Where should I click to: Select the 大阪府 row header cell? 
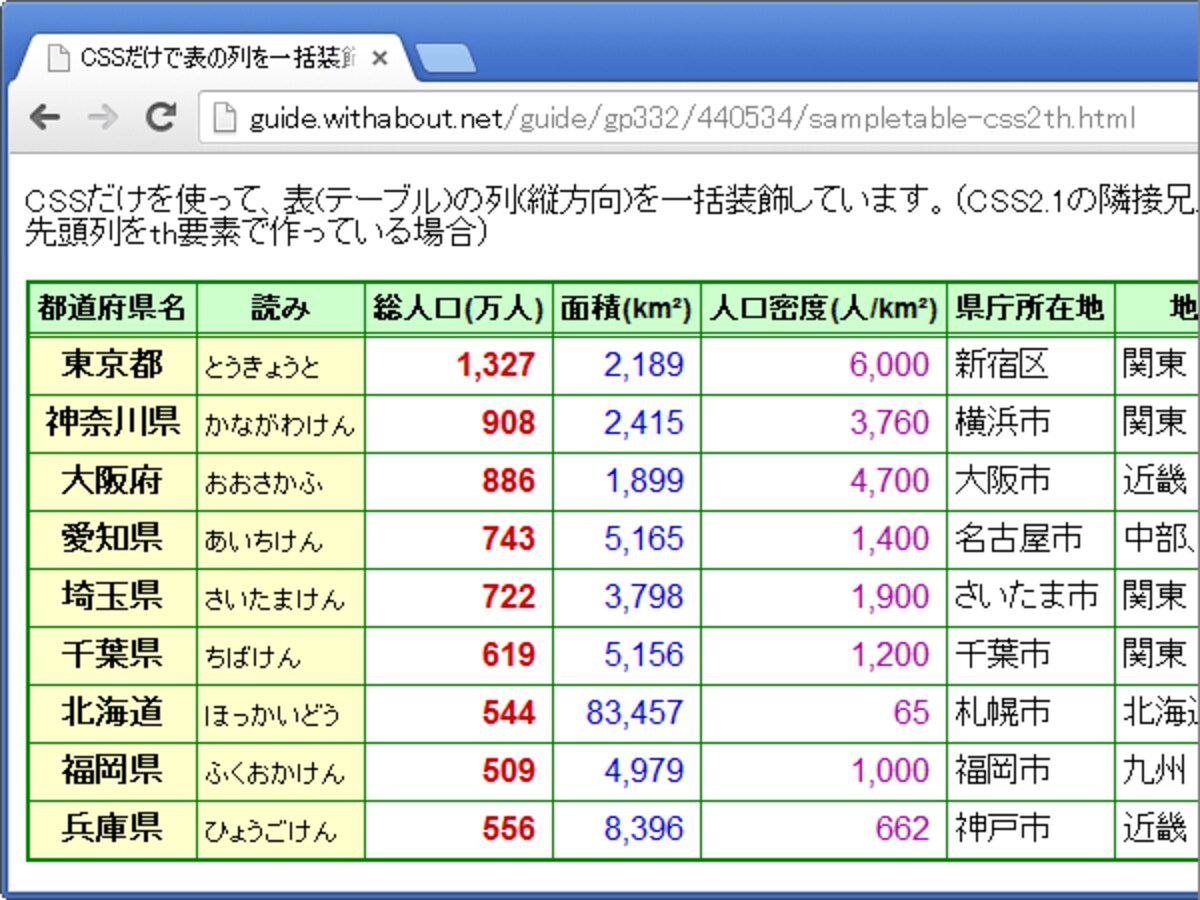113,481
